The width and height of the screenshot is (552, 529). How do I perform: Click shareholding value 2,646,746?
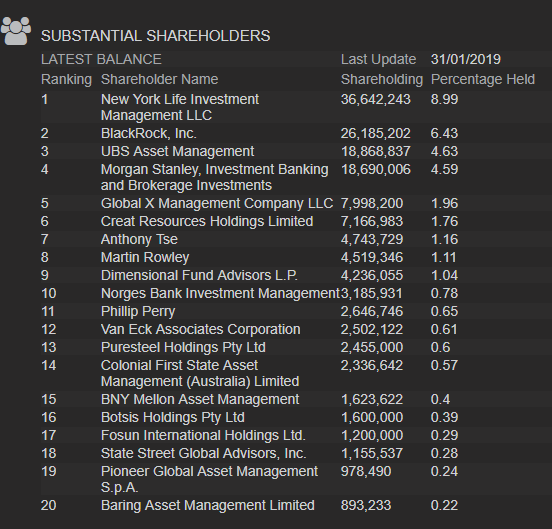tap(372, 311)
